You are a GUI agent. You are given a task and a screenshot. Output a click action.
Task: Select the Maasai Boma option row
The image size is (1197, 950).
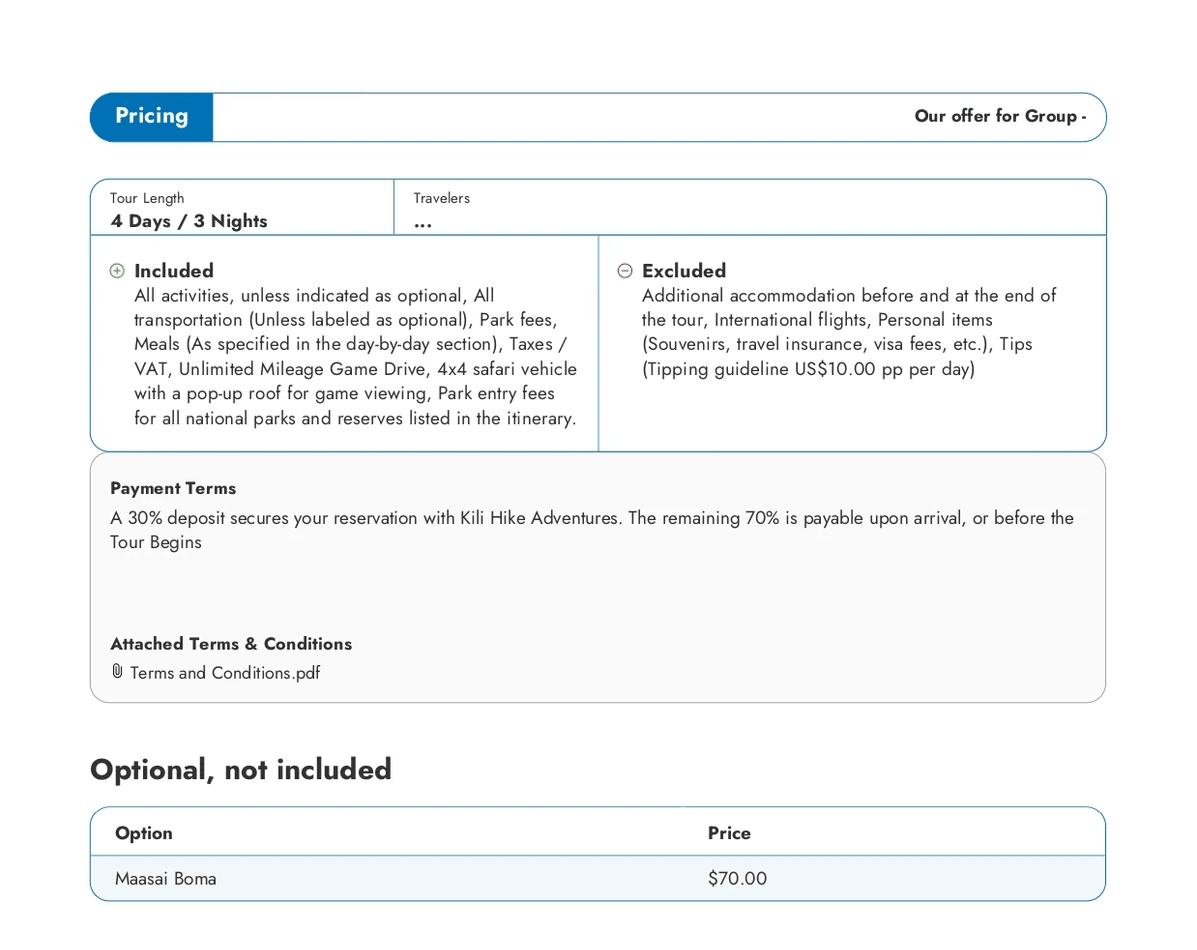coord(166,879)
